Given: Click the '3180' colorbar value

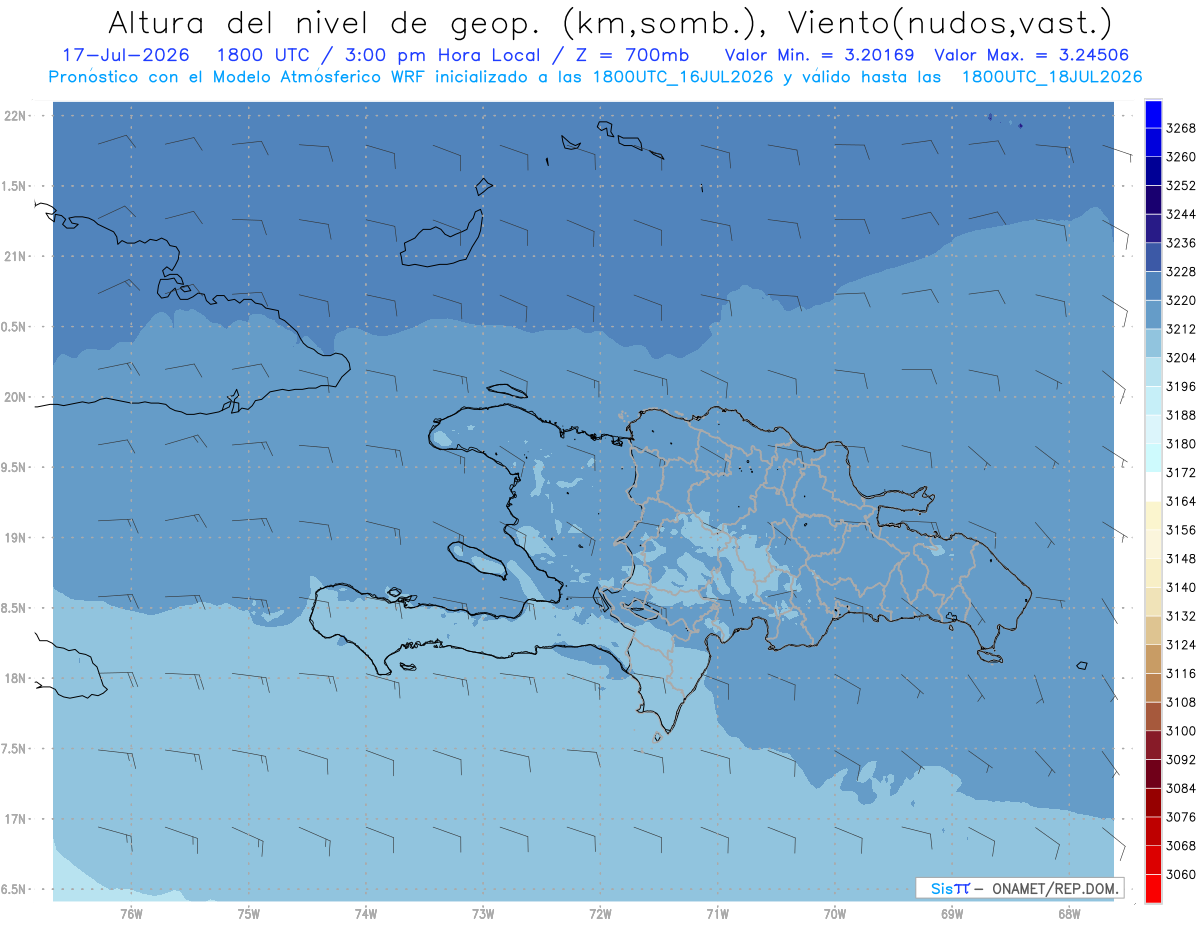Looking at the screenshot, I should tap(1181, 444).
